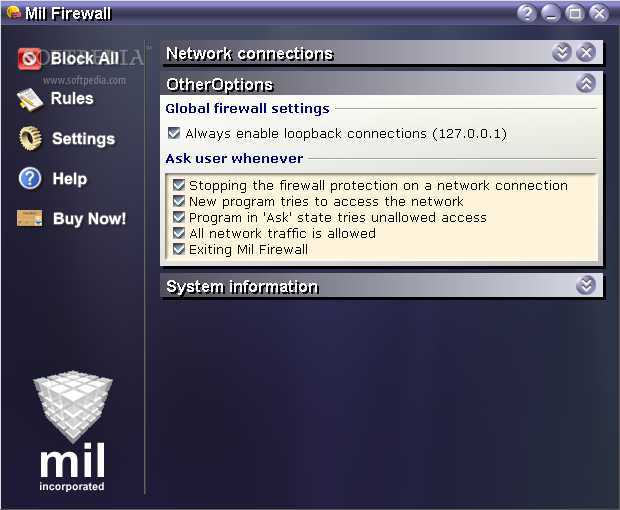
Task: Click the mil incorporated cube logo
Action: [x=73, y=406]
